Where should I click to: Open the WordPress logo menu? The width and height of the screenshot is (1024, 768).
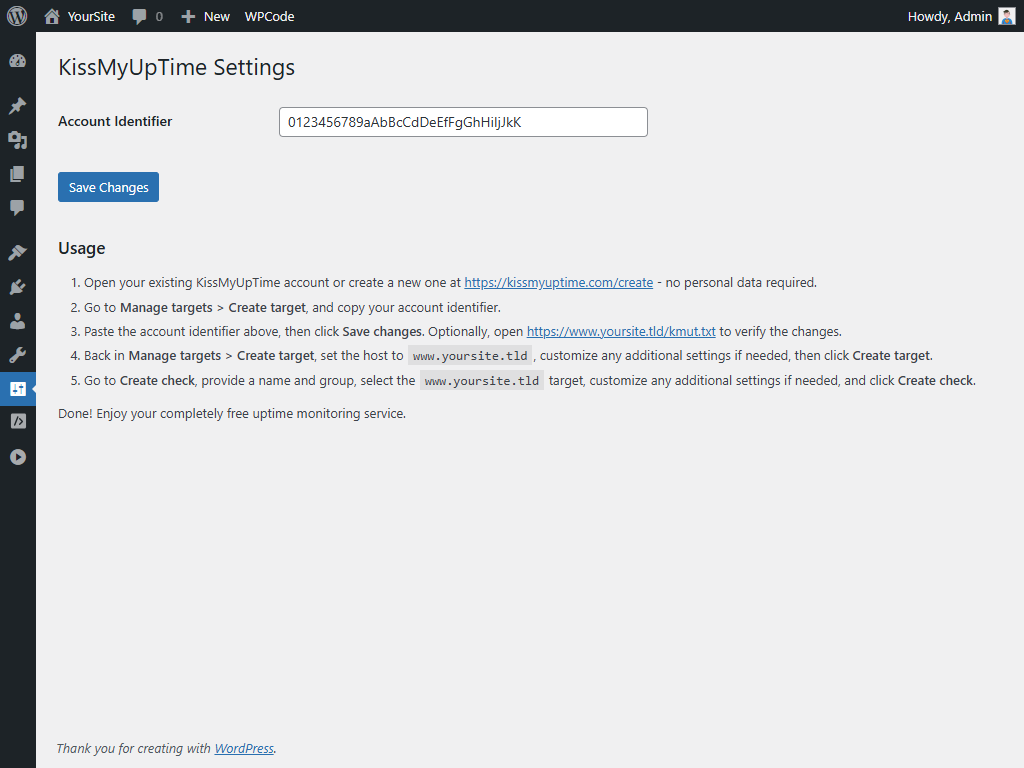17,16
